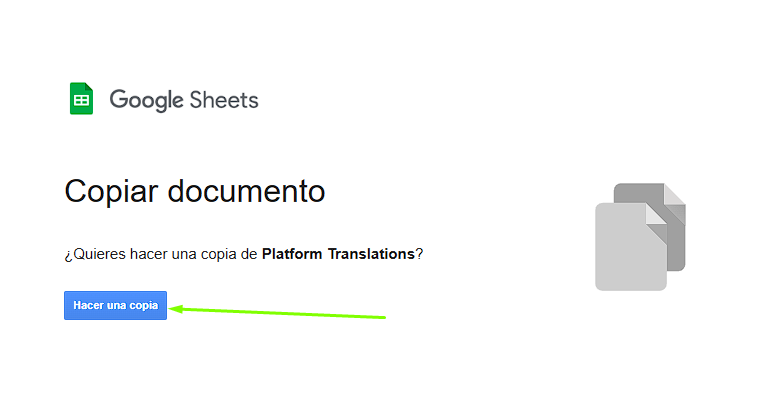The height and width of the screenshot is (407, 770).
Task: Click the green arrow's pointed head
Action: (174, 309)
